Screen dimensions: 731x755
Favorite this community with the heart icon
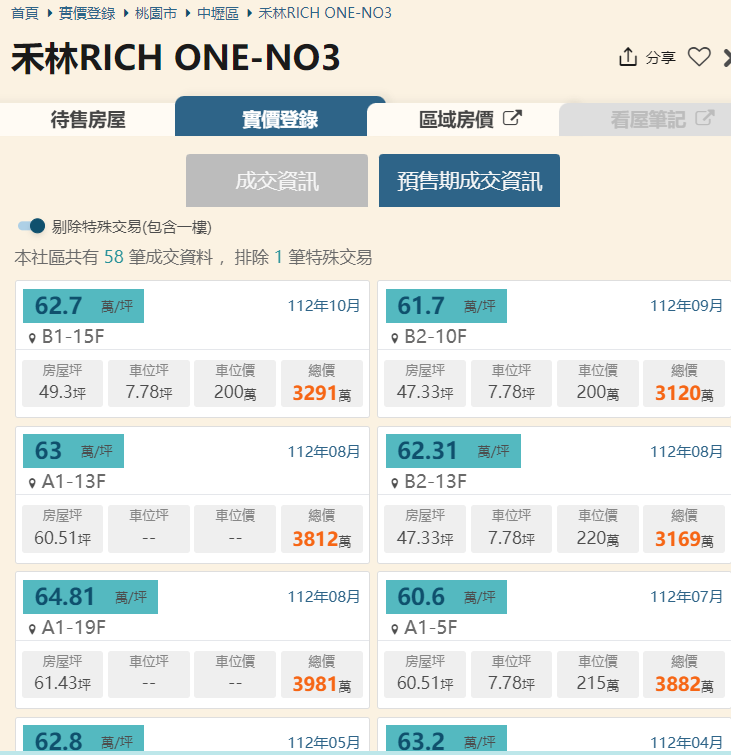tap(699, 57)
